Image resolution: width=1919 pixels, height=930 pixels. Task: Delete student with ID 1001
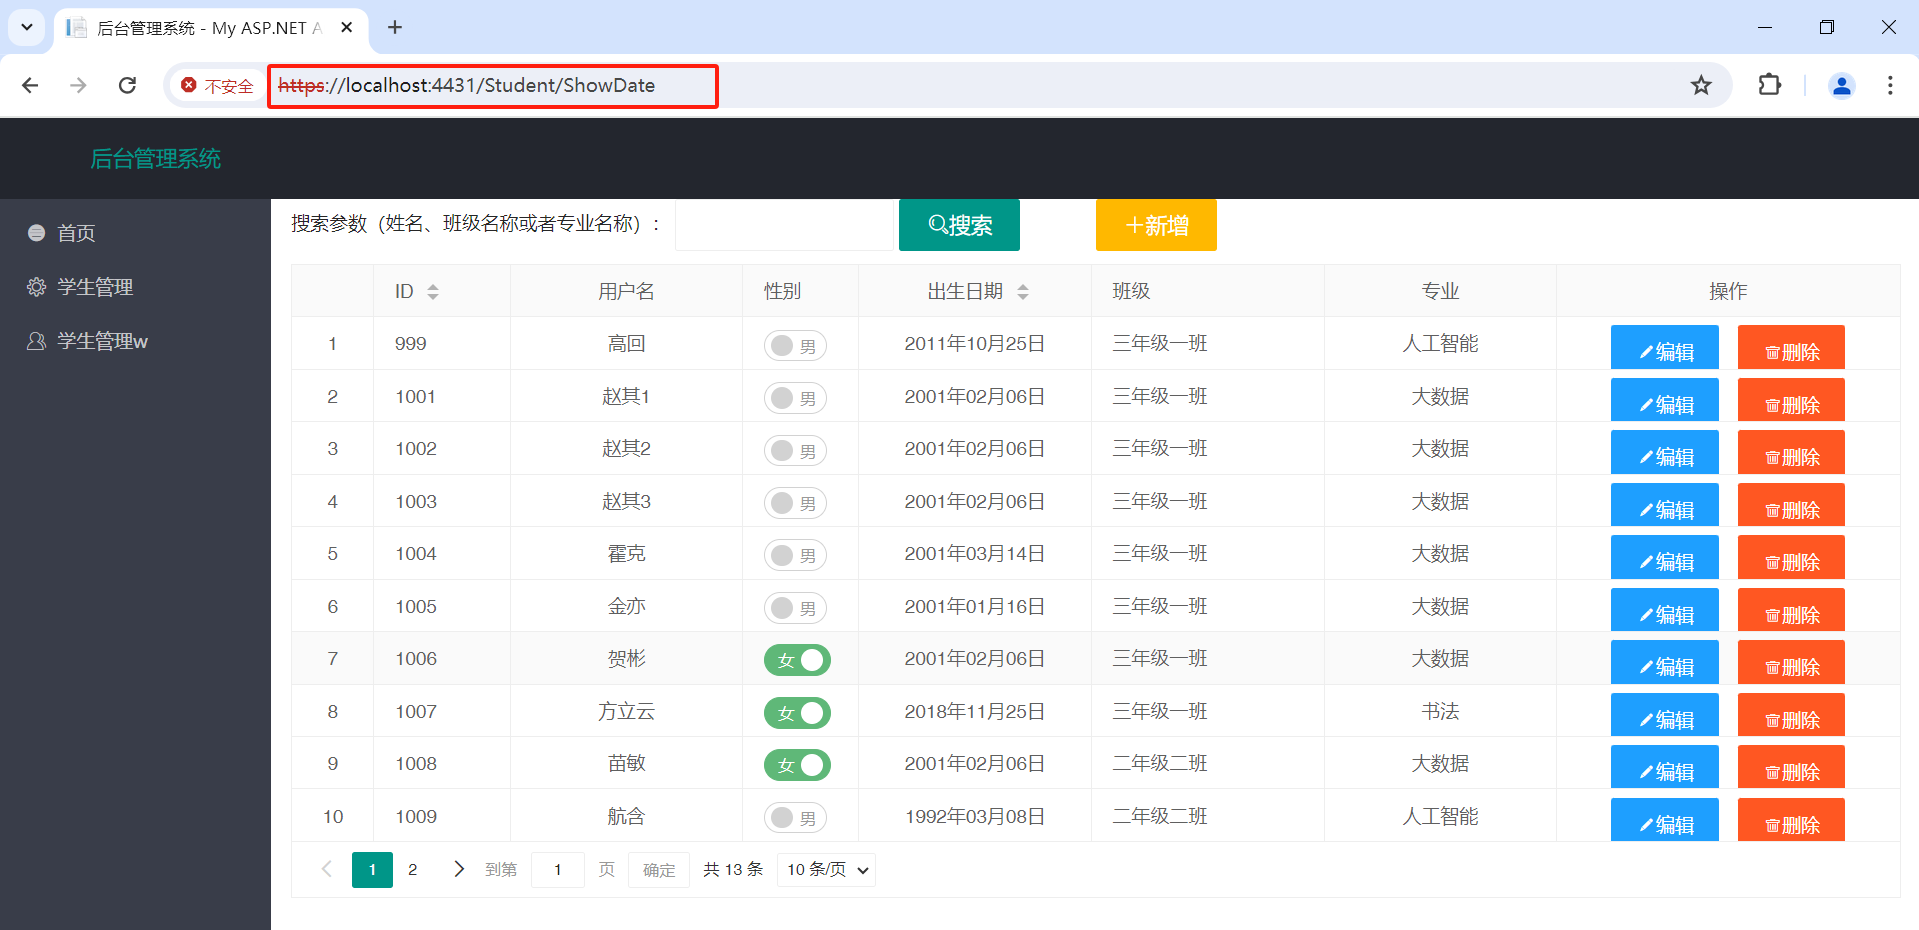(x=1791, y=400)
